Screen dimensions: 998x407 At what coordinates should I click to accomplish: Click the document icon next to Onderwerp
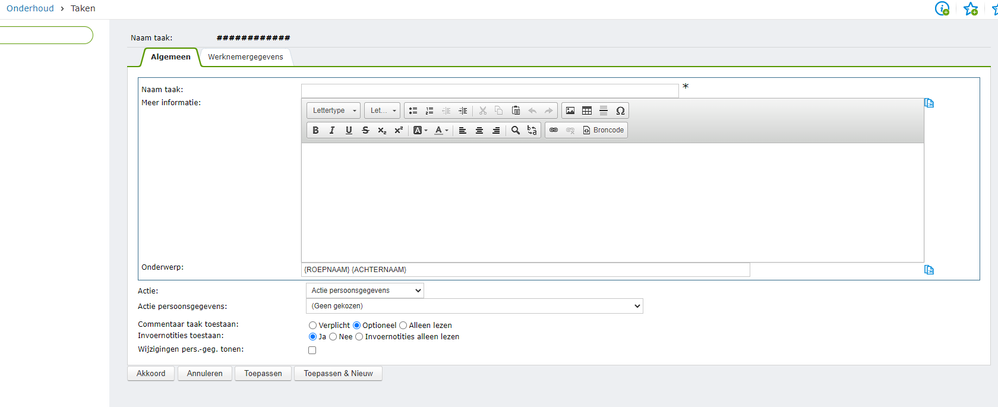point(929,270)
